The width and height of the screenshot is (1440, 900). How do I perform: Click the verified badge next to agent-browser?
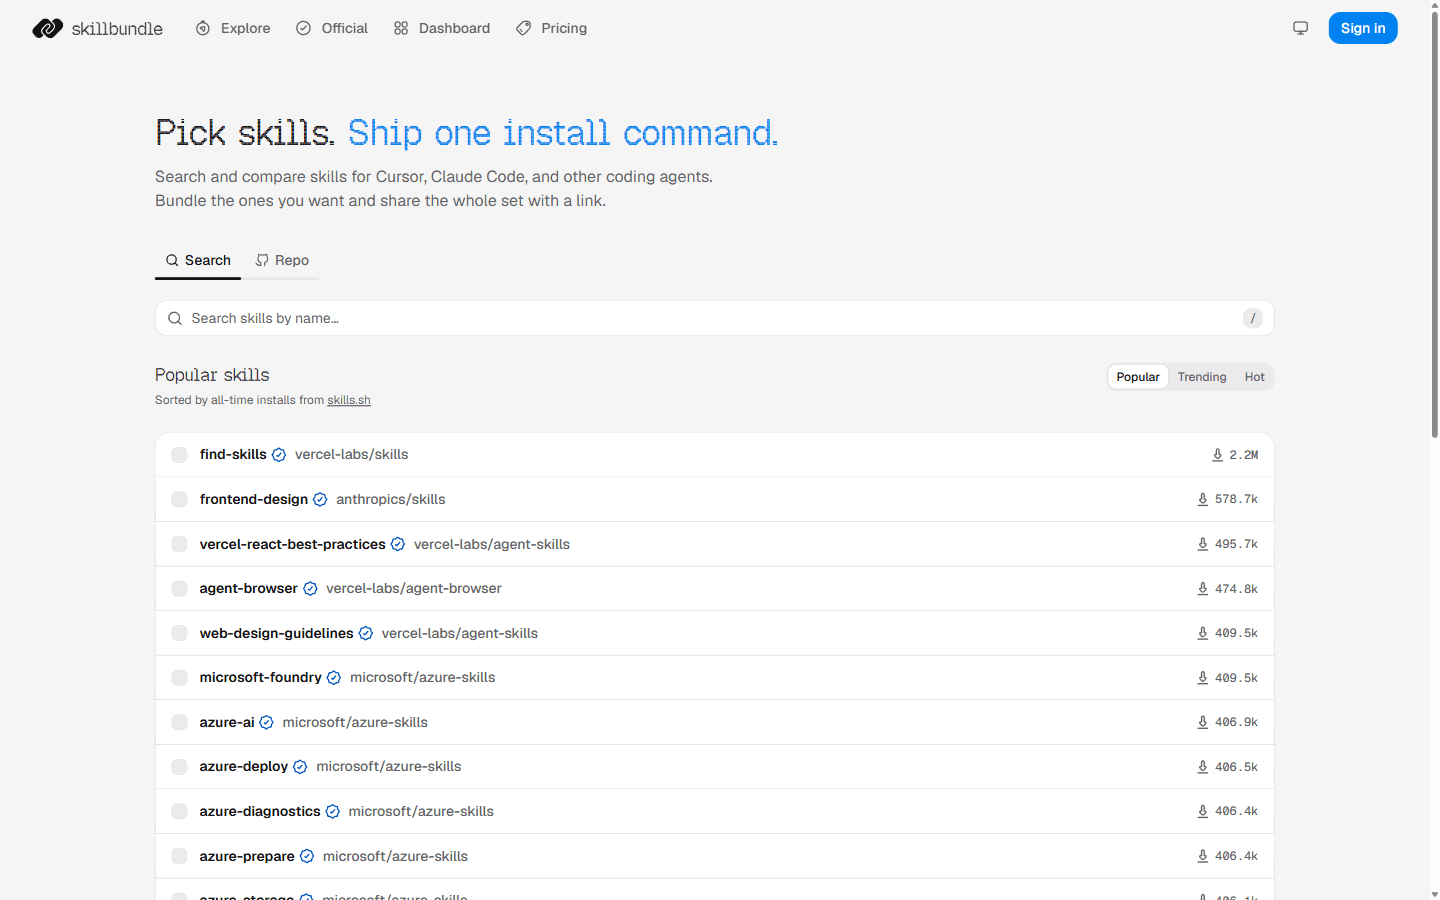310,589
